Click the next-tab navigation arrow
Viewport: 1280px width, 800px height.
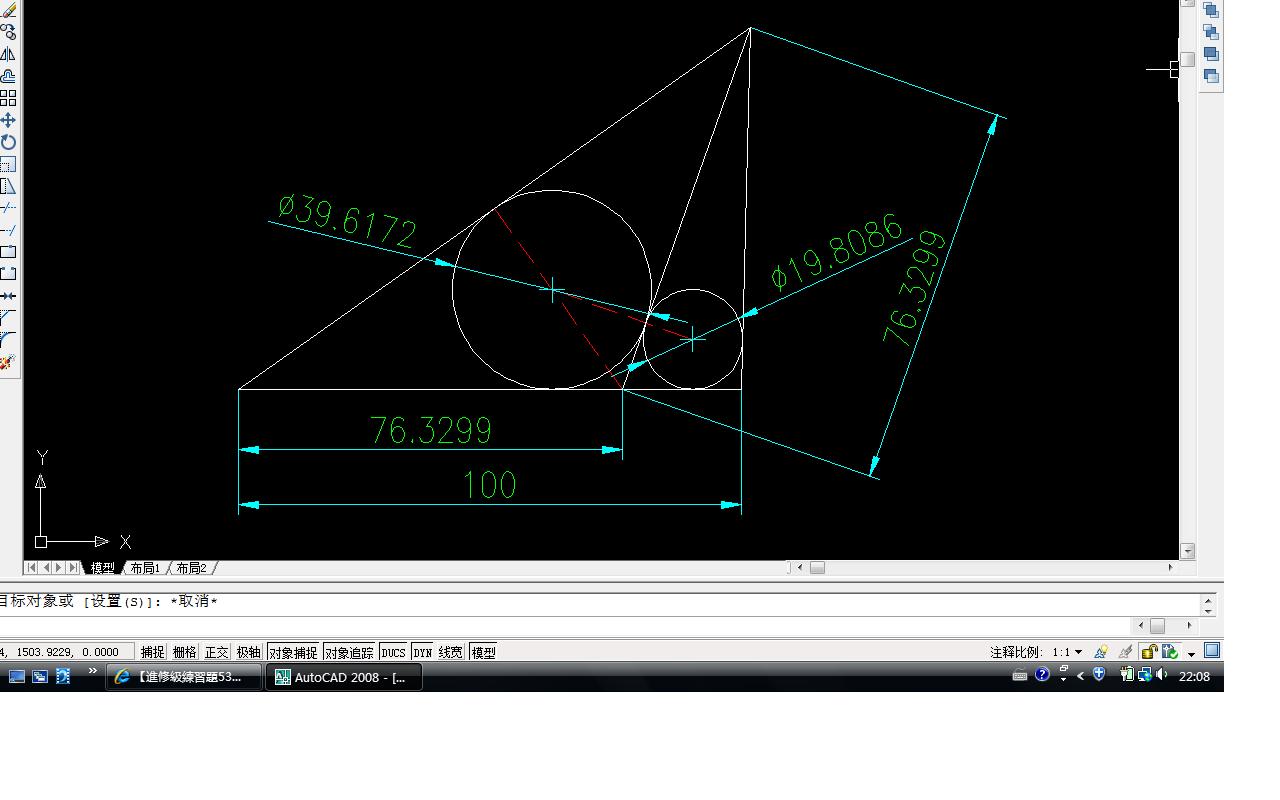[x=58, y=567]
